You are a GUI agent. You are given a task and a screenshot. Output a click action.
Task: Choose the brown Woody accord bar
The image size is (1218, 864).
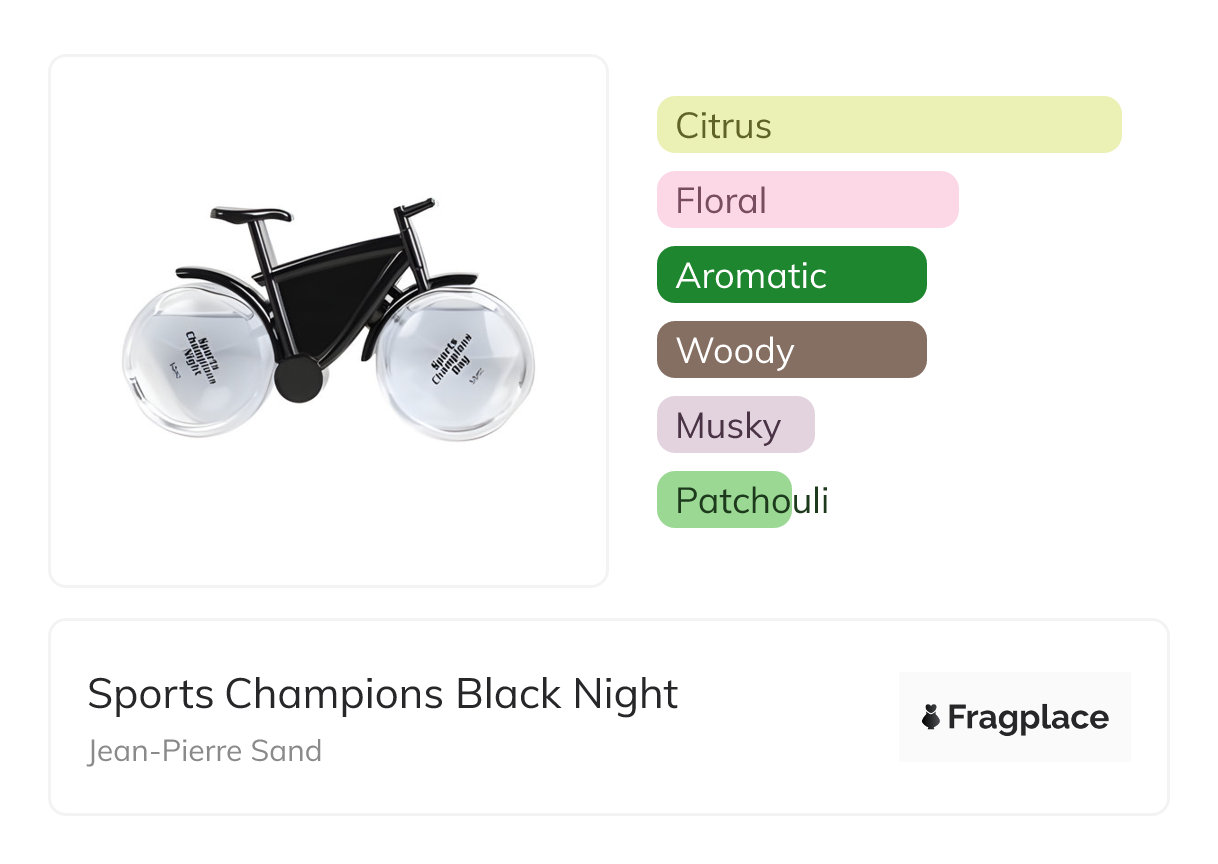tap(791, 350)
